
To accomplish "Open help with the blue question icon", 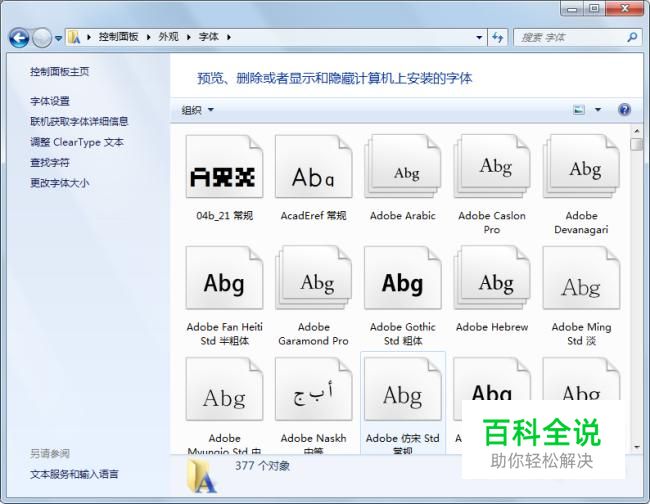I will [x=624, y=110].
